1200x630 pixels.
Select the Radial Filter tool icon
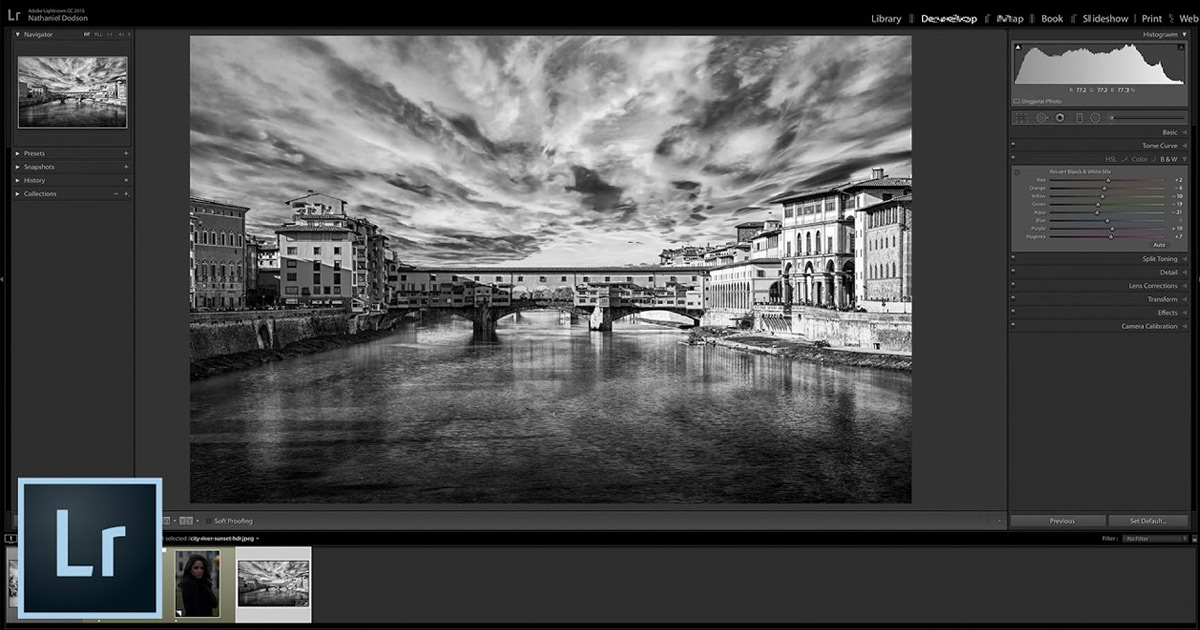tap(1095, 117)
